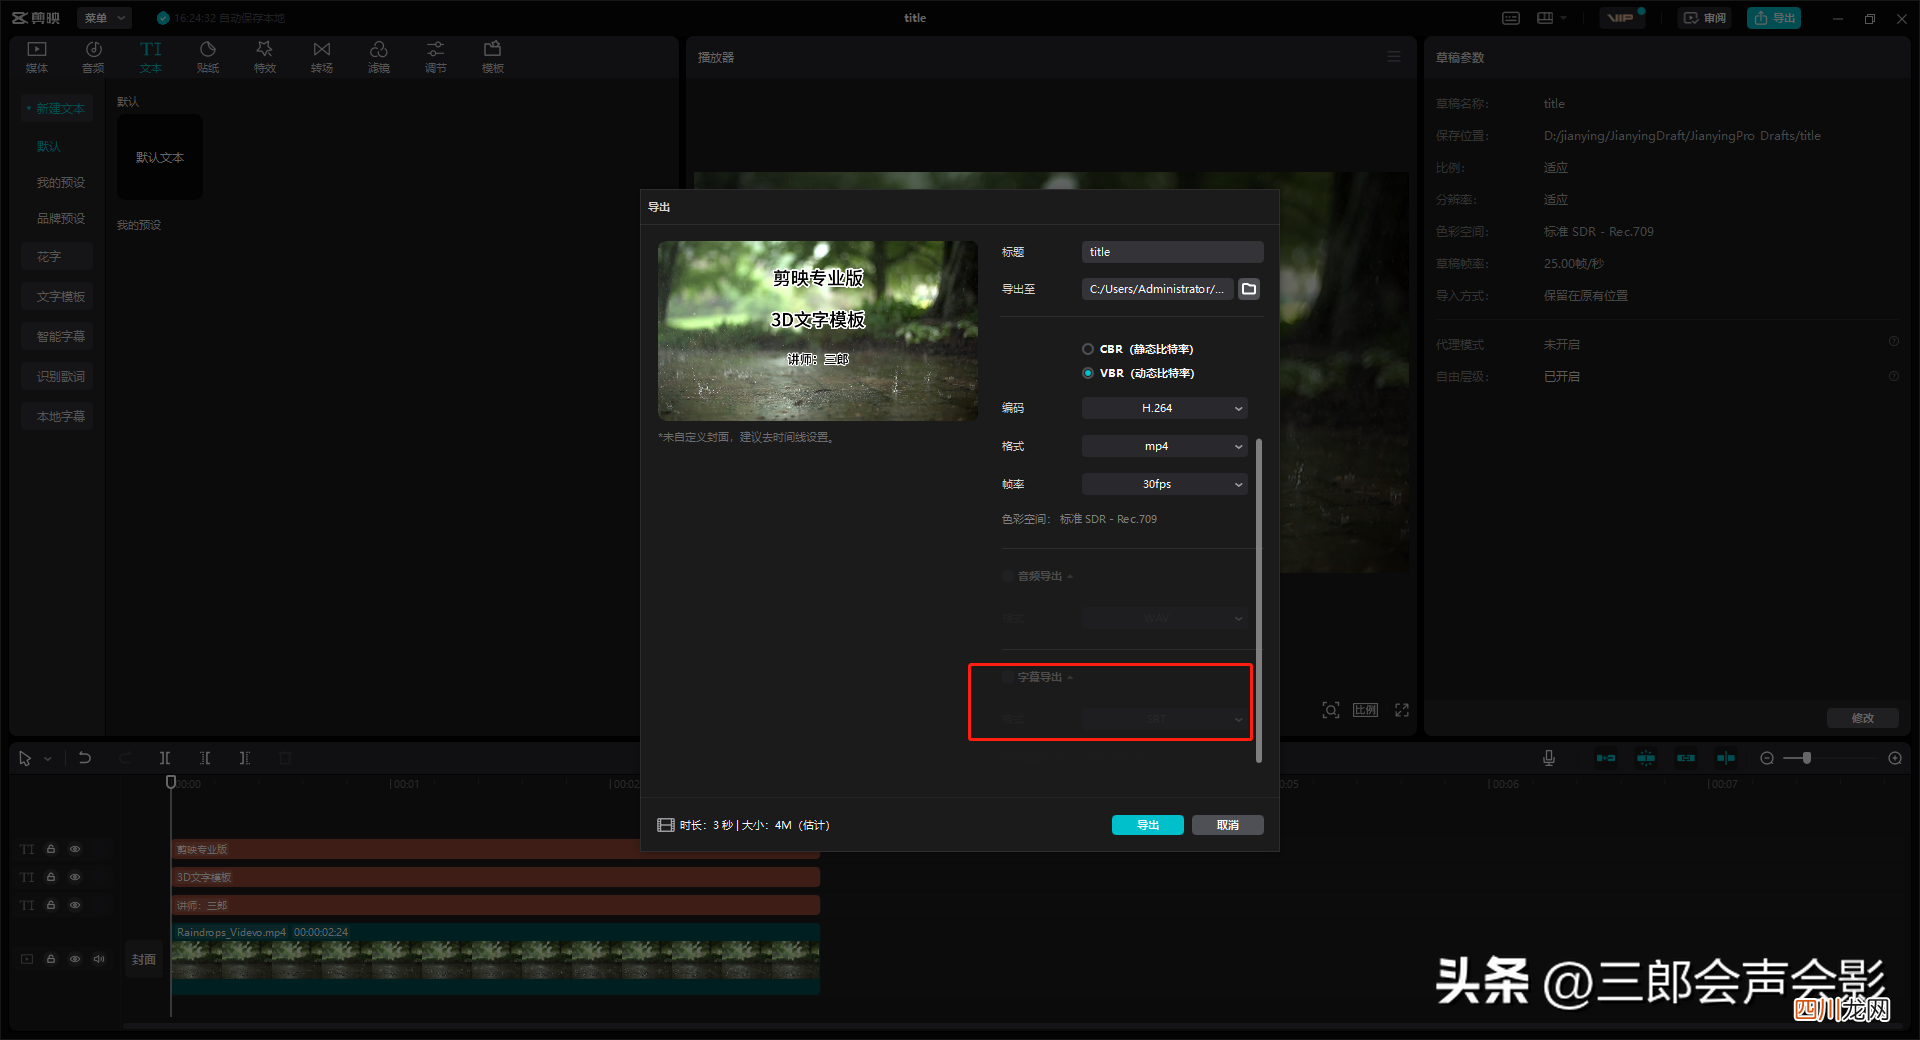Zoom out the timeline with the minus icon
1920x1040 pixels.
(1767, 758)
